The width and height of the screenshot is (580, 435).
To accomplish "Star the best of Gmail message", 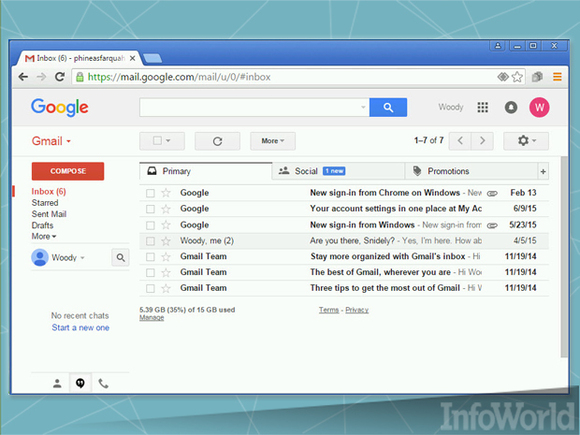I will point(166,272).
